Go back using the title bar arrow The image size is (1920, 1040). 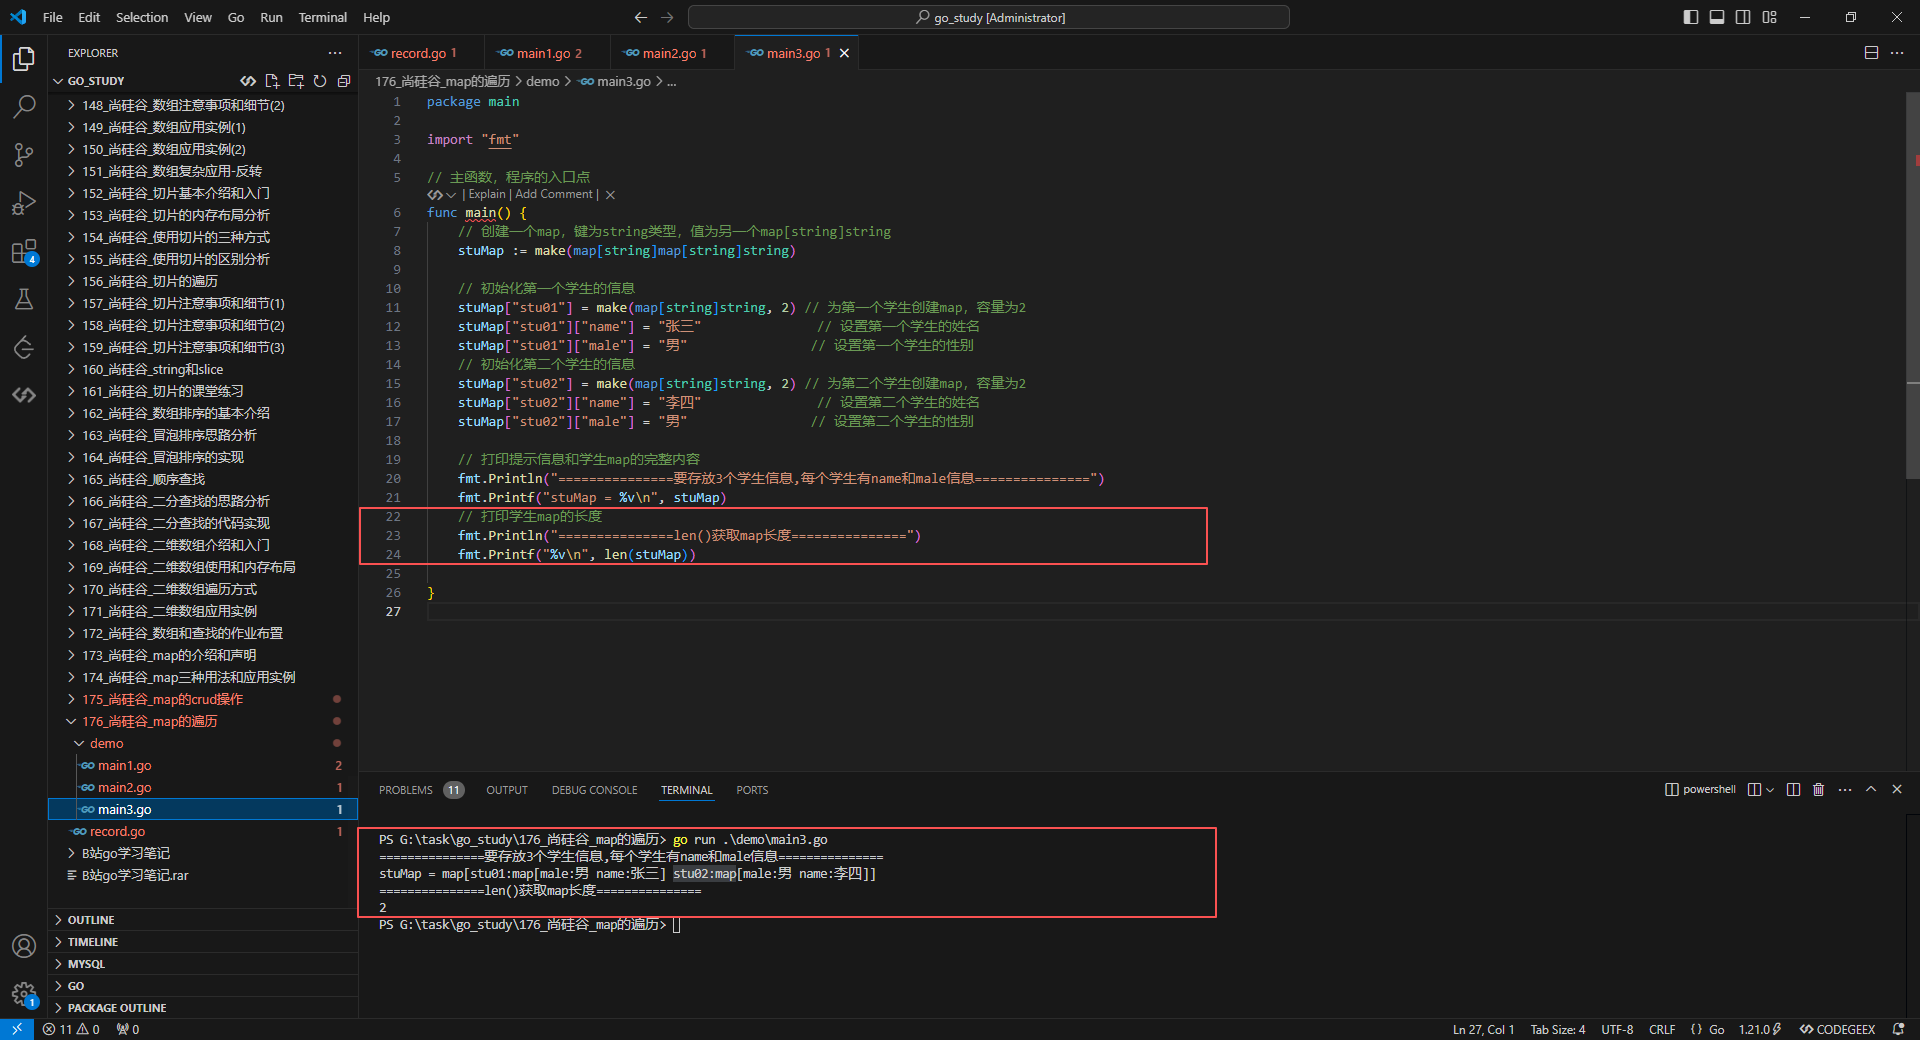[641, 17]
